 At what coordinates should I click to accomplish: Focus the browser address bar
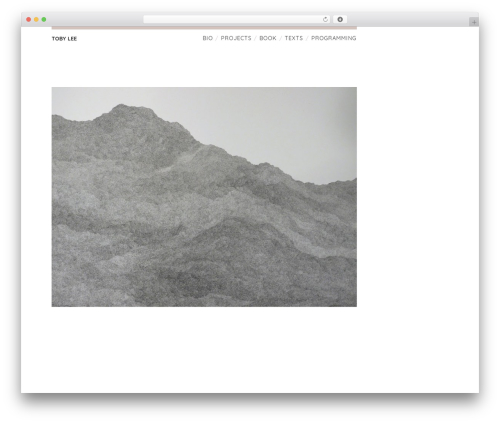(x=237, y=20)
